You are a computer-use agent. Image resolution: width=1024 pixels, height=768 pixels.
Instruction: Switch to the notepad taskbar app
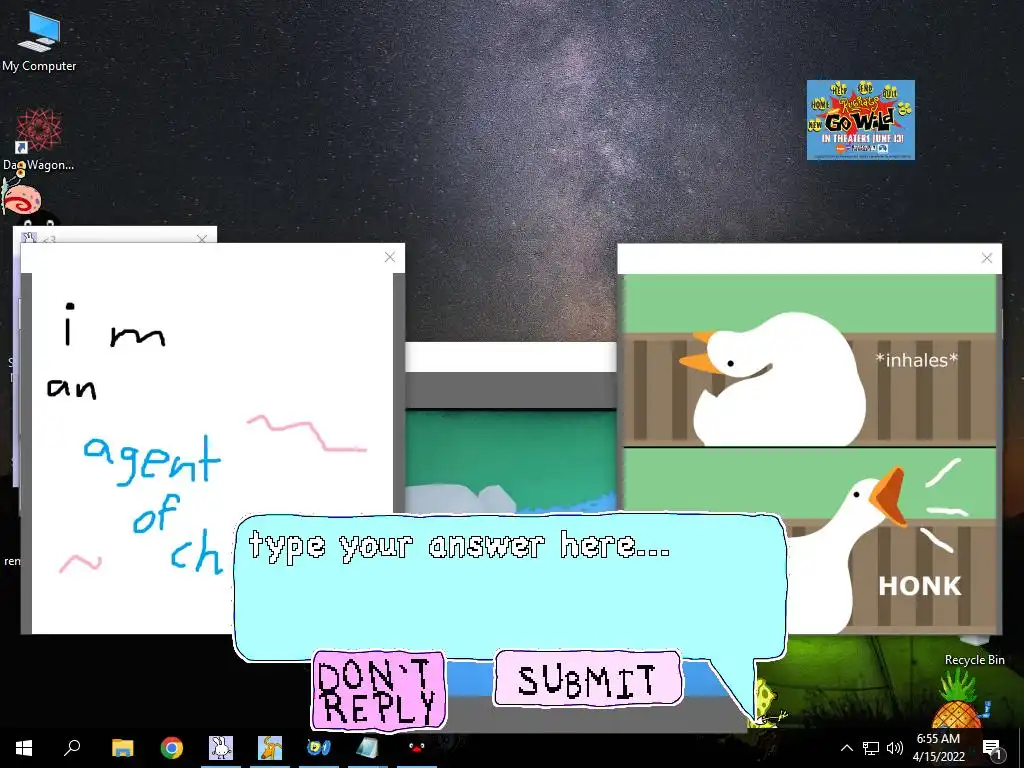tap(368, 748)
